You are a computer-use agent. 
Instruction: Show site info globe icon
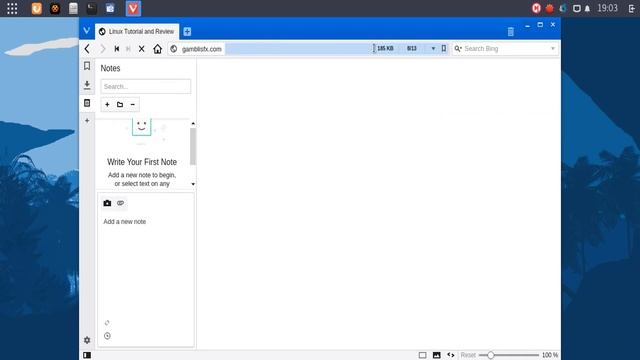click(x=173, y=49)
